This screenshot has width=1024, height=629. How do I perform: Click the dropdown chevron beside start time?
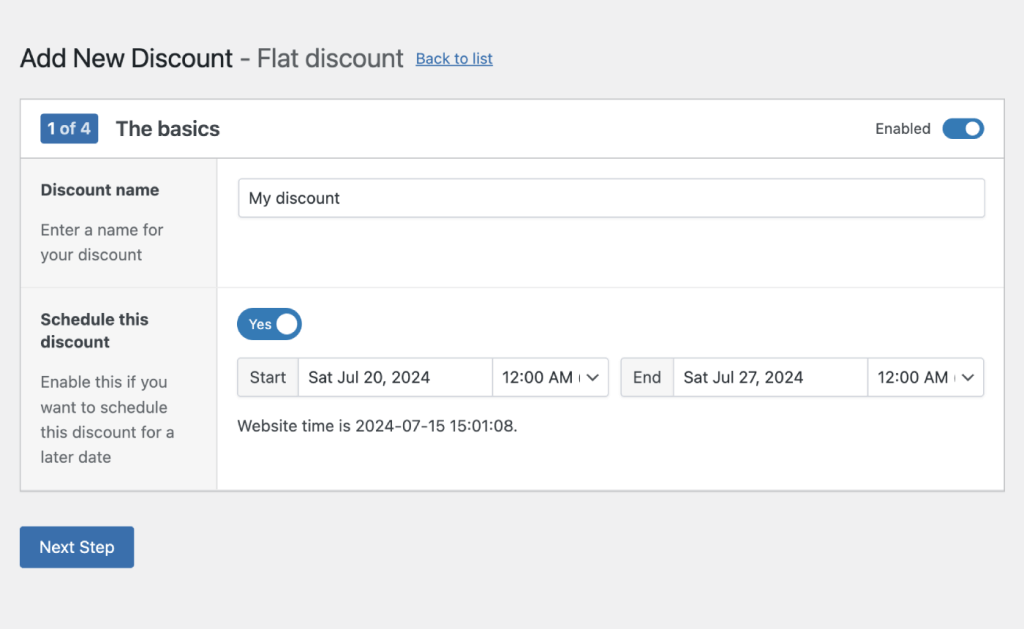(594, 377)
